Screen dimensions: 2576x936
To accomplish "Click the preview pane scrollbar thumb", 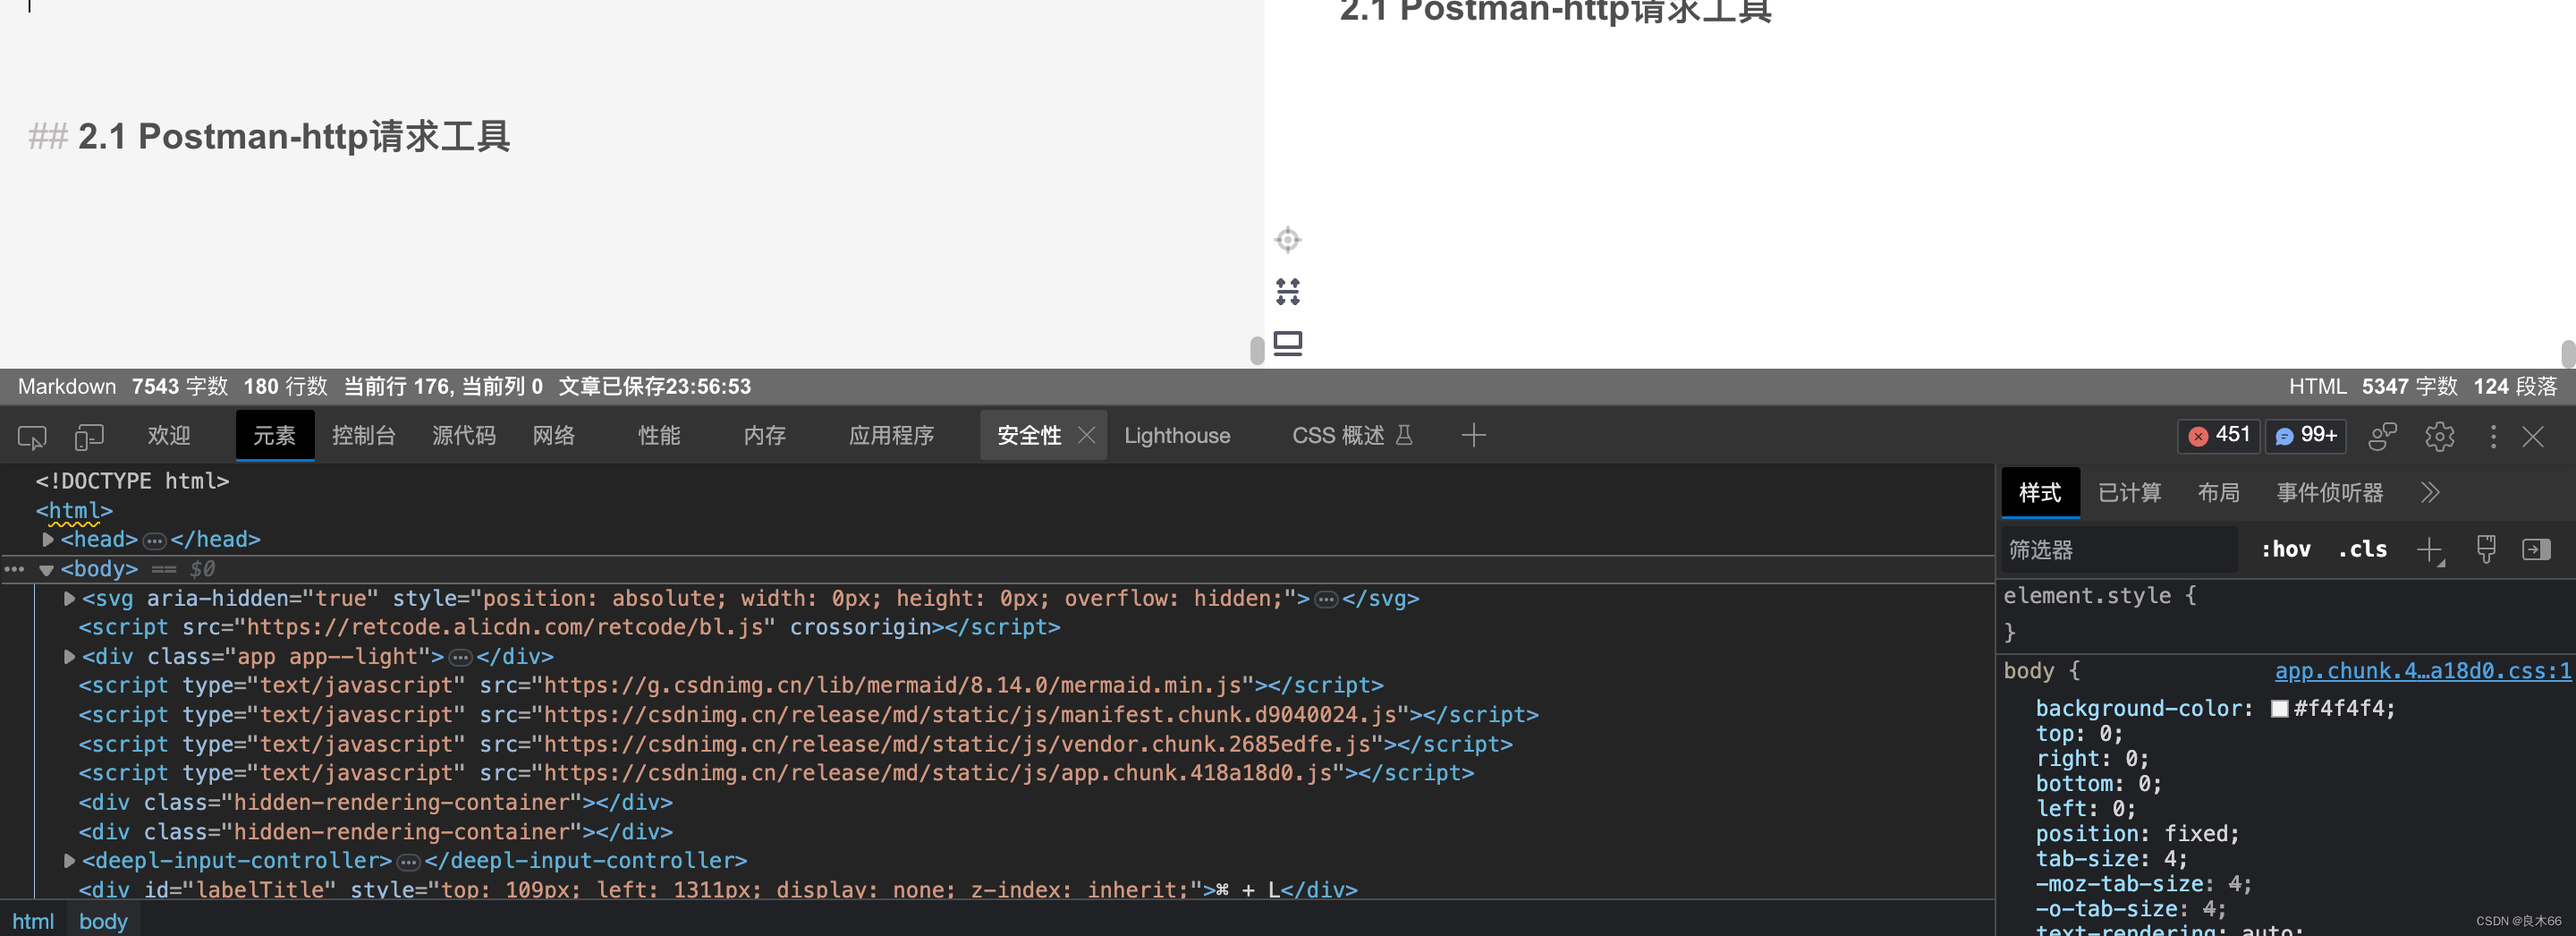I will coord(2568,354).
